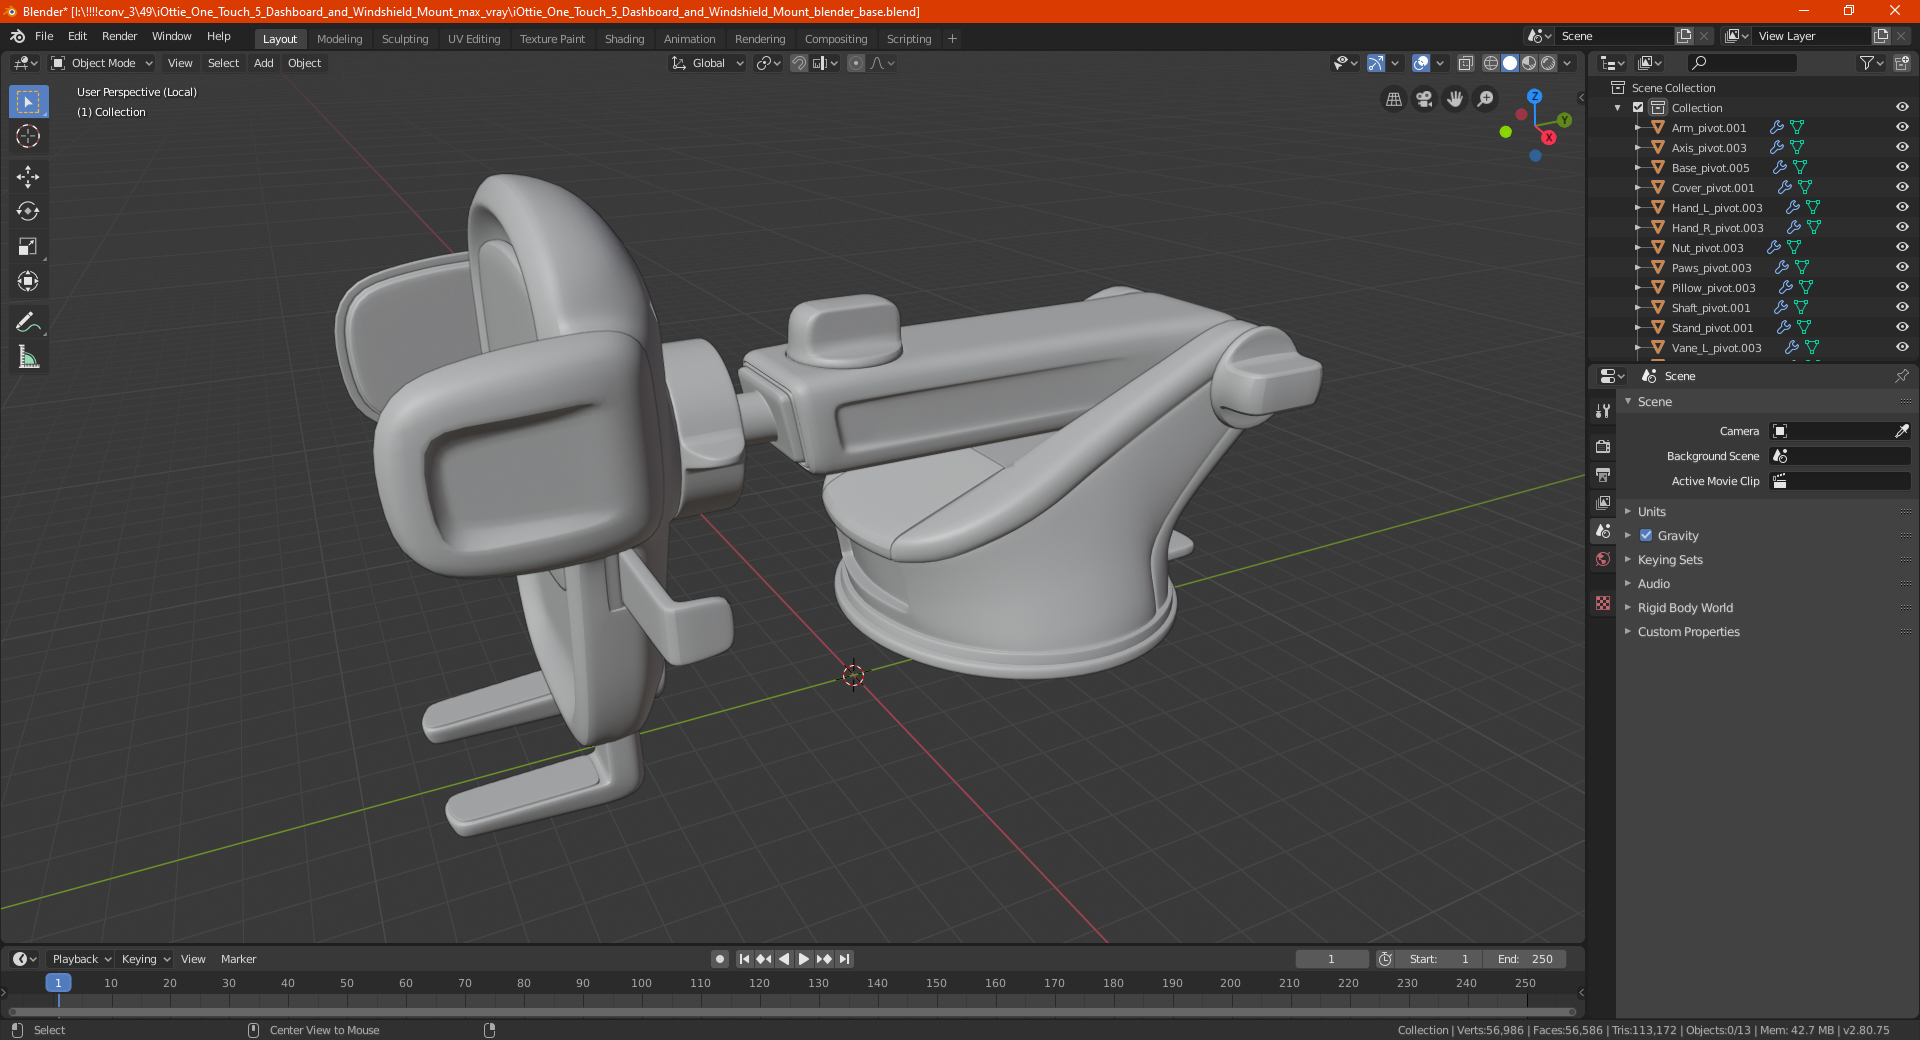
Task: Open the File menu
Action: click(44, 36)
